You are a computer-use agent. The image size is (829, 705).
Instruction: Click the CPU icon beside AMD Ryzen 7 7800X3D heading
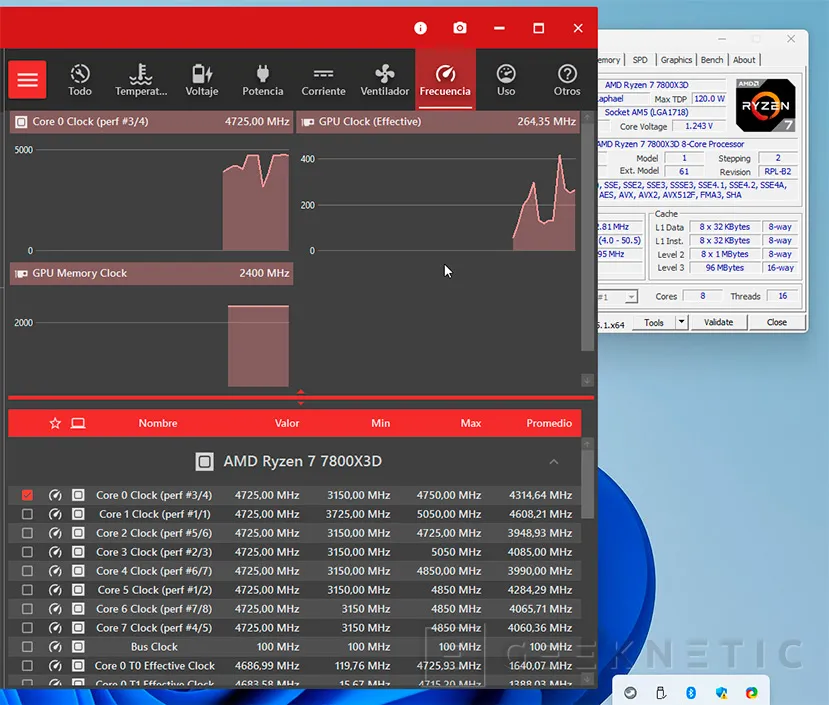click(x=205, y=462)
